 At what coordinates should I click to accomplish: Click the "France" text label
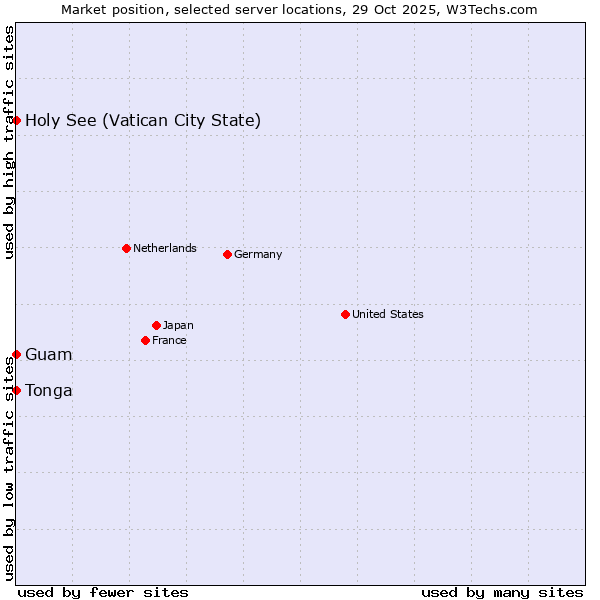[169, 340]
